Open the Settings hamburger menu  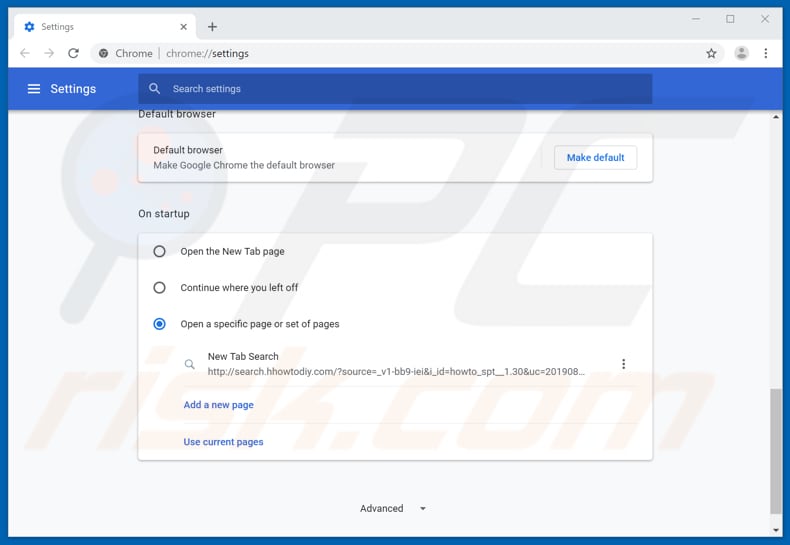point(34,89)
